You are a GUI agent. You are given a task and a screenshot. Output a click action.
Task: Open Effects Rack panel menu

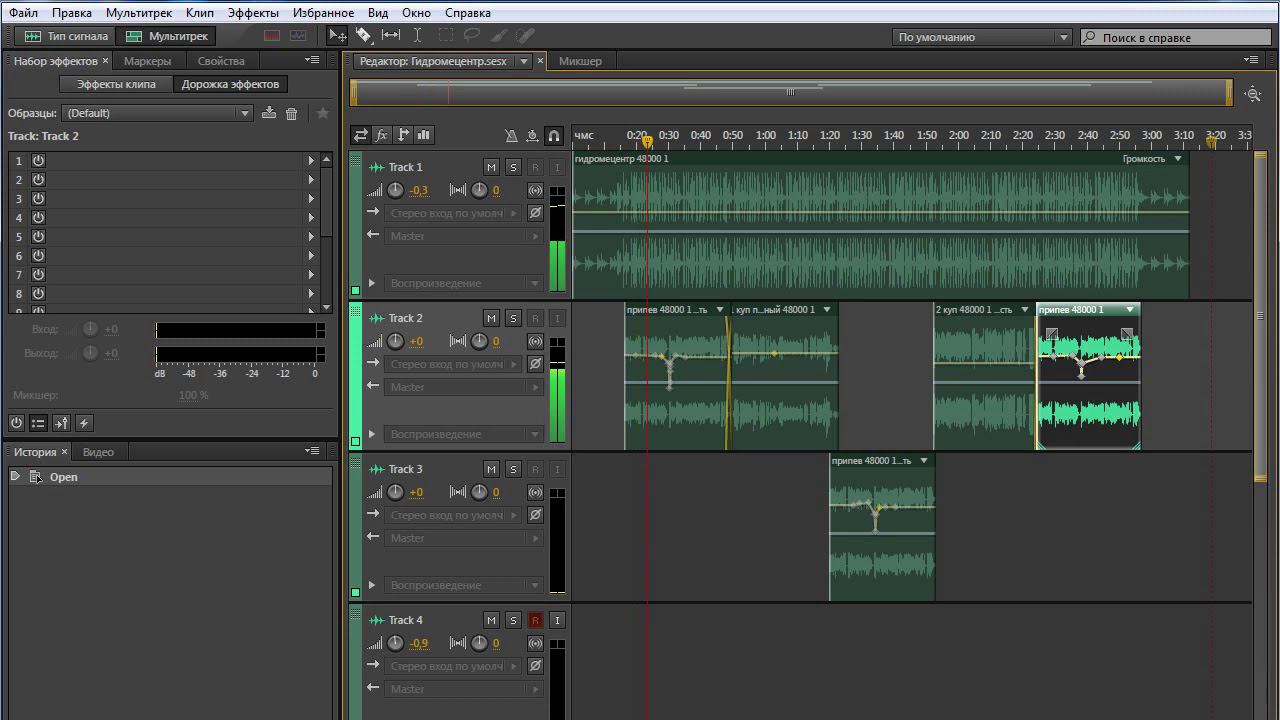click(x=312, y=61)
